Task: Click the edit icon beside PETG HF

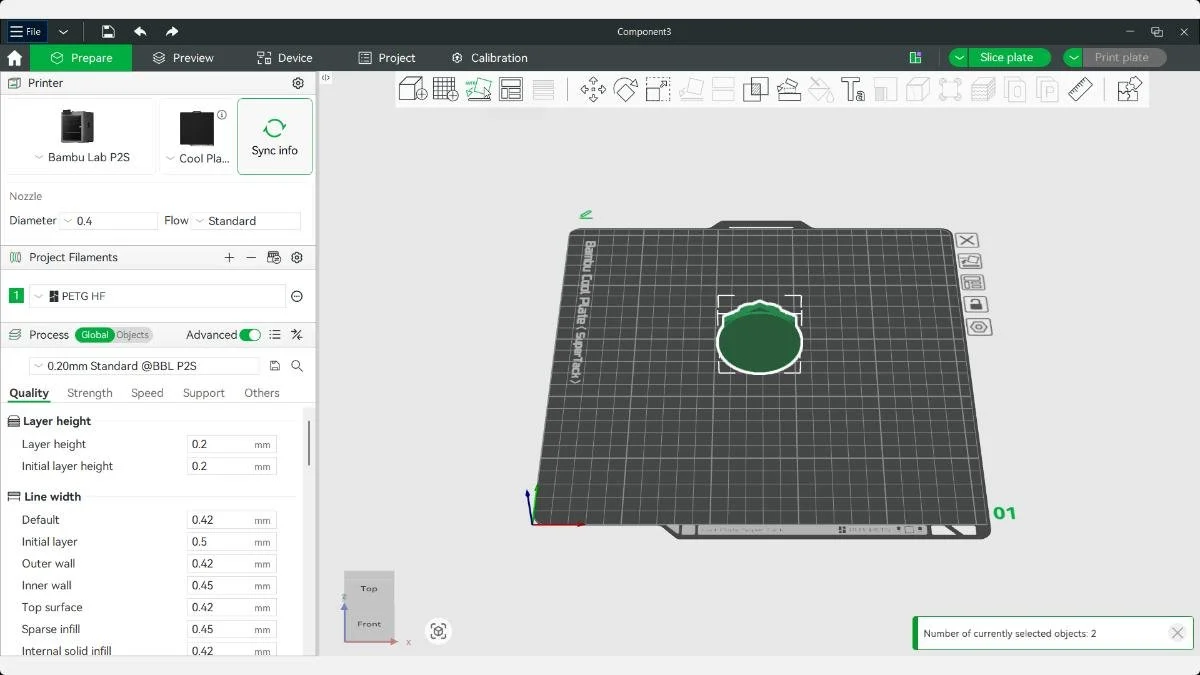Action: tap(297, 296)
